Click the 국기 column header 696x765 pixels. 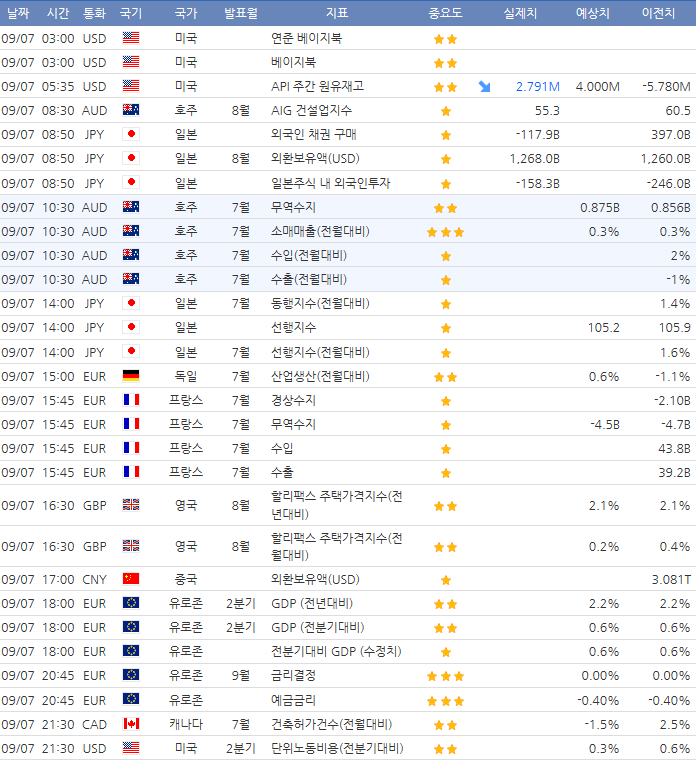pyautogui.click(x=131, y=13)
